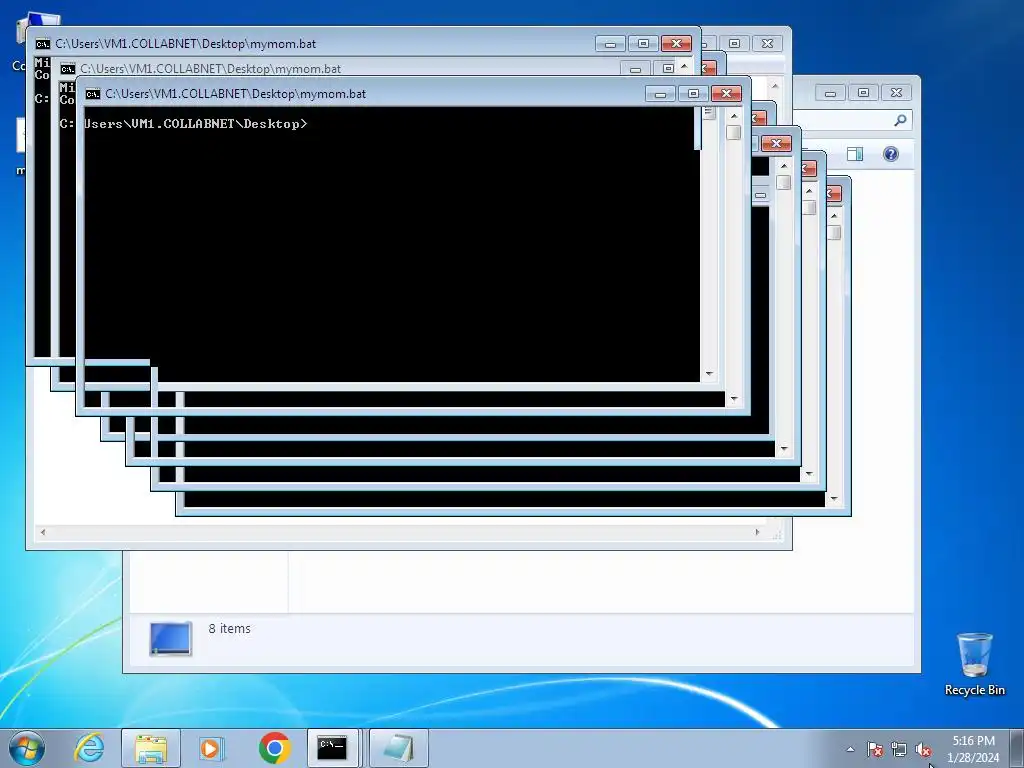Click the frontmost command window's scroll-down arrow
The height and width of the screenshot is (768, 1024).
(733, 398)
